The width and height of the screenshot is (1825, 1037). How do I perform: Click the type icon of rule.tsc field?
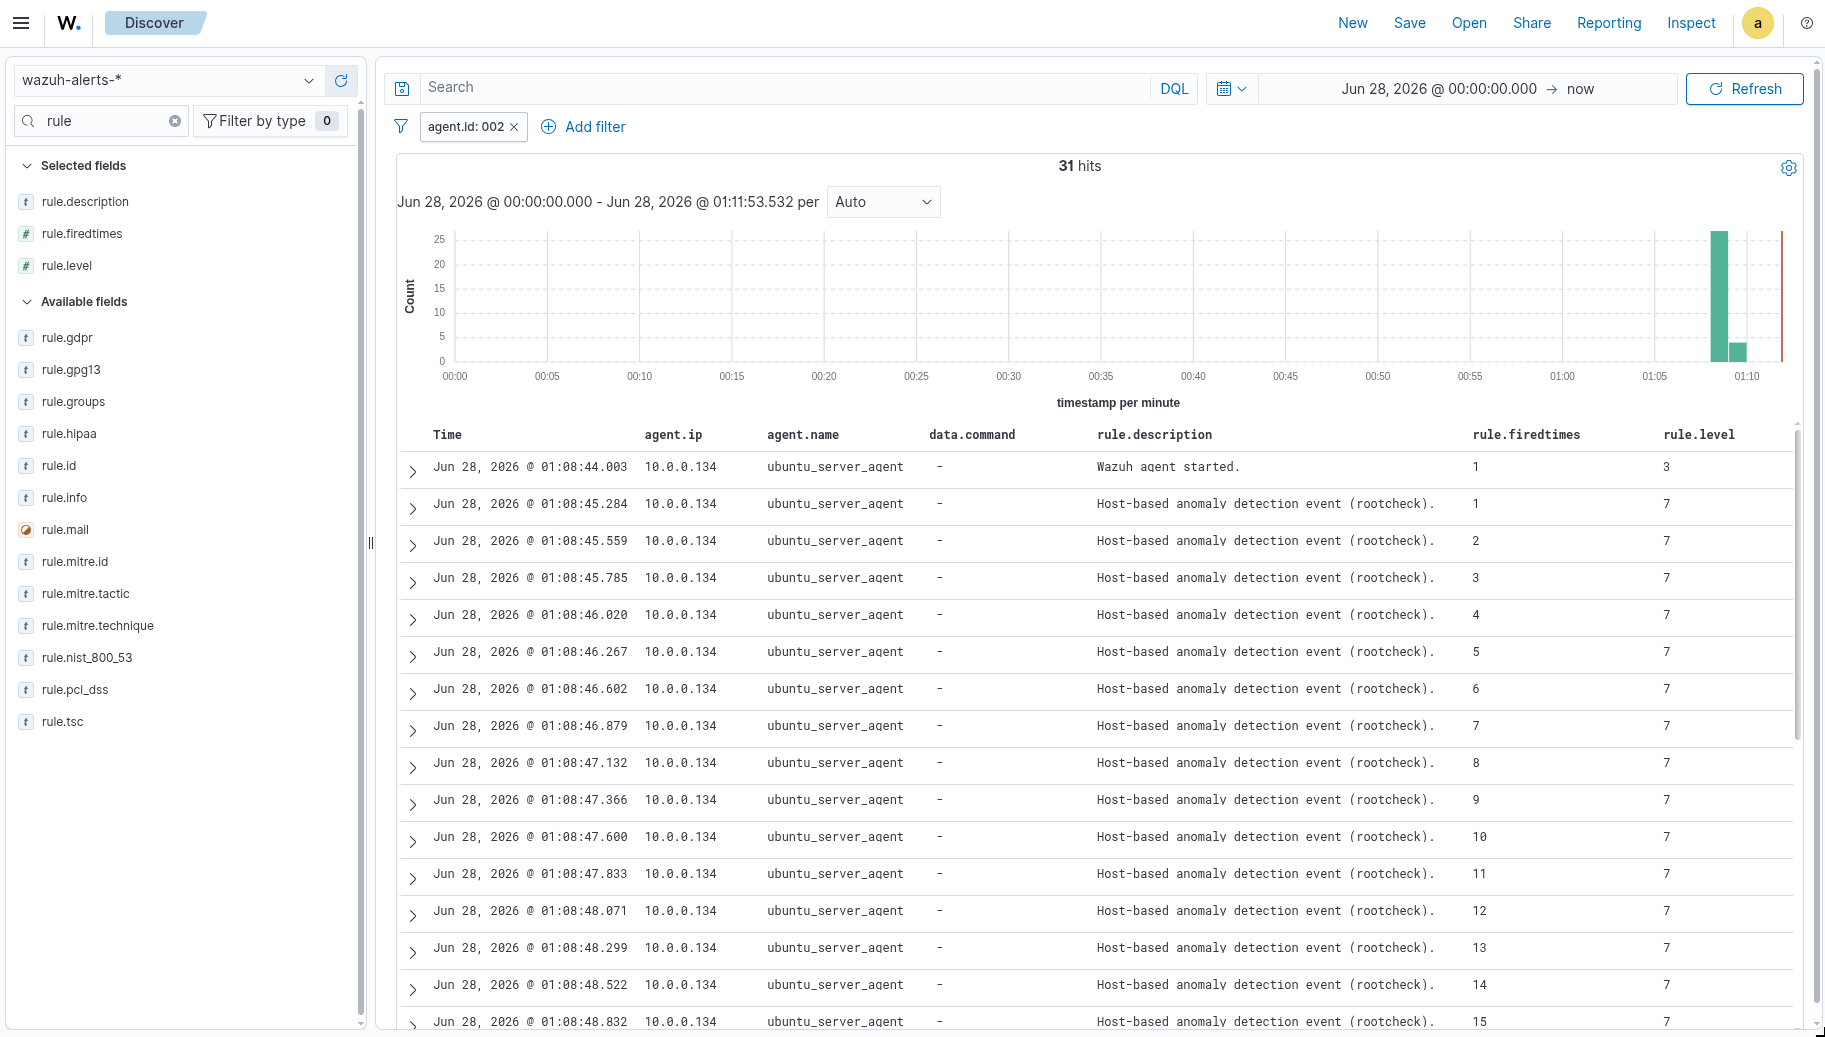[x=26, y=722]
